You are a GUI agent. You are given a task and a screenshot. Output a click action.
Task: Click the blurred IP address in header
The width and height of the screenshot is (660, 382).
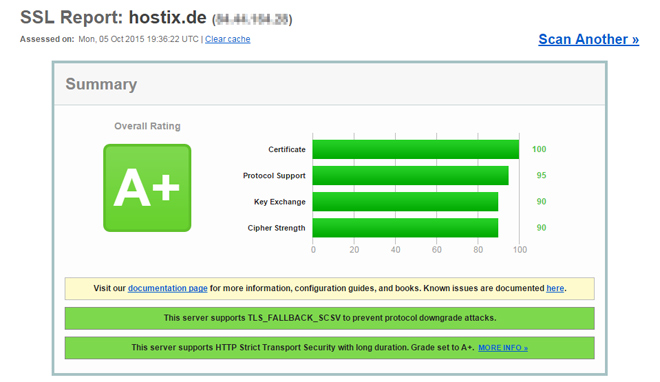pyautogui.click(x=253, y=19)
